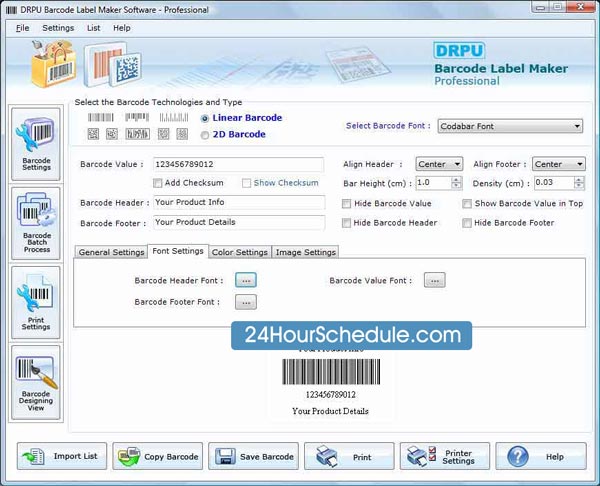600x486 pixels.
Task: Open the File menu
Action: click(23, 28)
